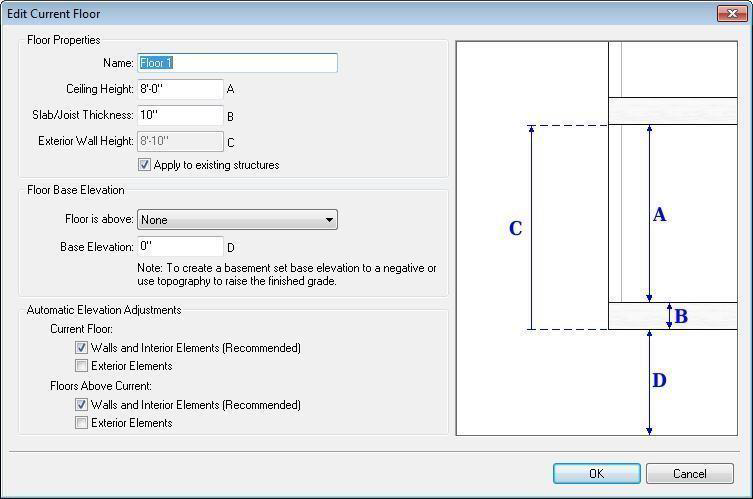This screenshot has width=753, height=499.
Task: Click the C wall height label in diagram
Action: [516, 229]
